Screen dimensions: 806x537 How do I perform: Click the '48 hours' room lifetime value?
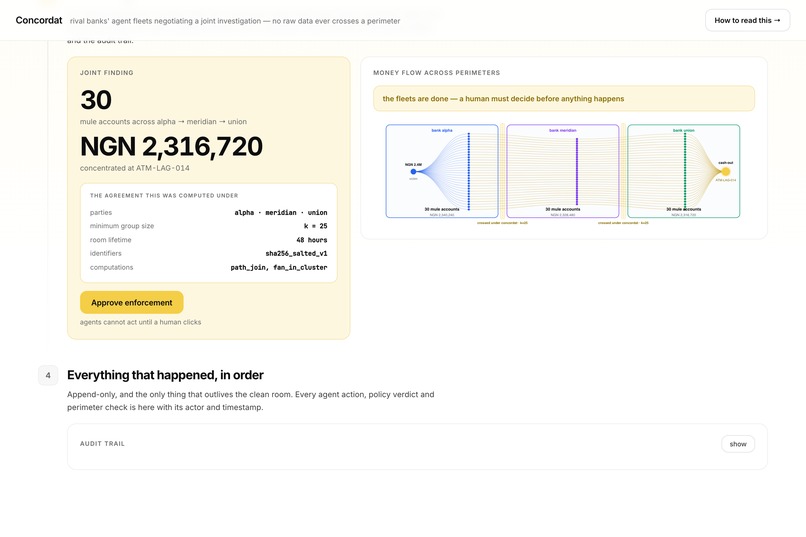click(312, 240)
